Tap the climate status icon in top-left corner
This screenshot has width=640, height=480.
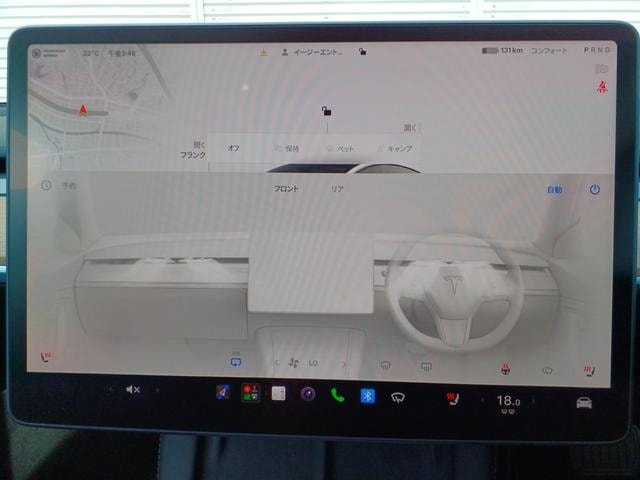[36, 53]
